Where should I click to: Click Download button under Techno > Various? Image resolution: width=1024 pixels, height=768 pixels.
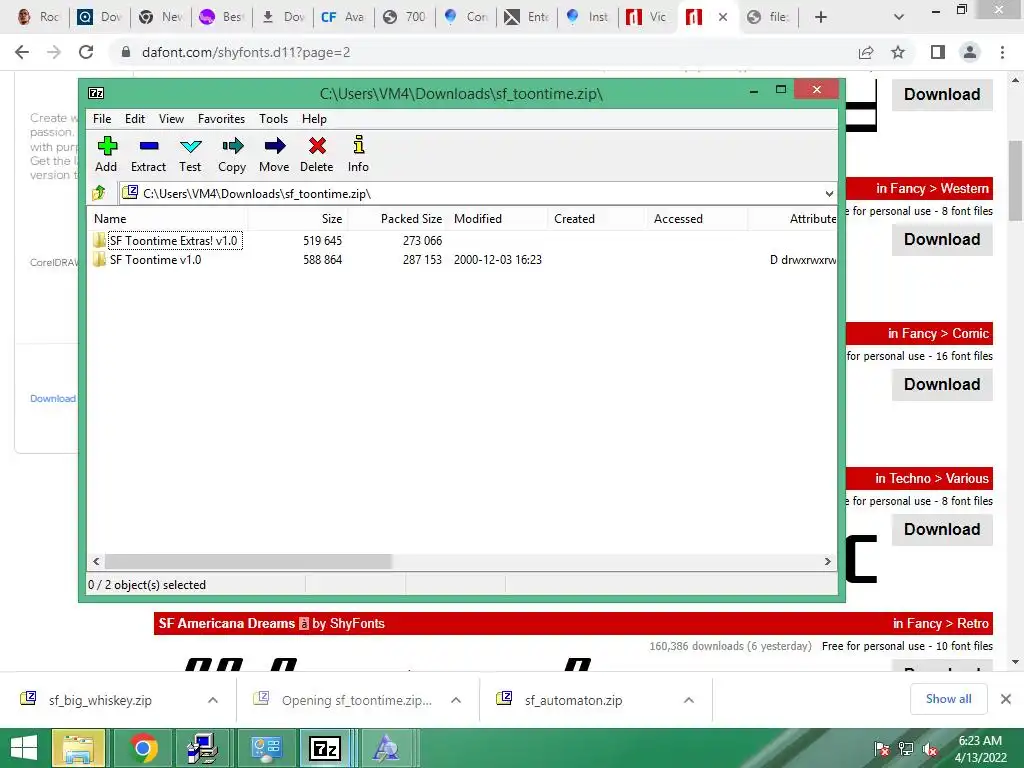click(x=942, y=529)
